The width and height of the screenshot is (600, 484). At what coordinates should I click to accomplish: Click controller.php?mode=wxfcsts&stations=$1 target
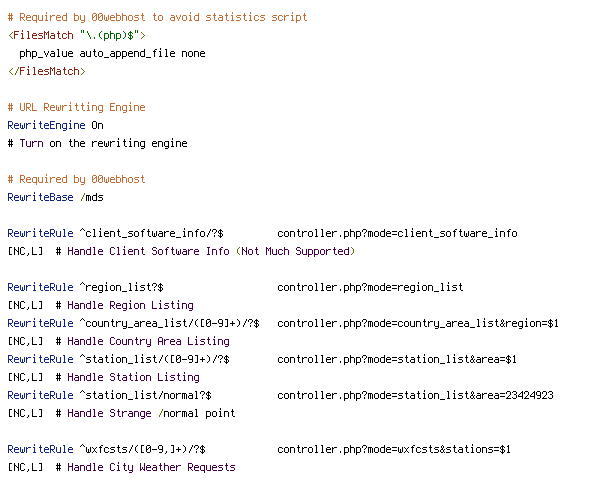pyautogui.click(x=394, y=449)
